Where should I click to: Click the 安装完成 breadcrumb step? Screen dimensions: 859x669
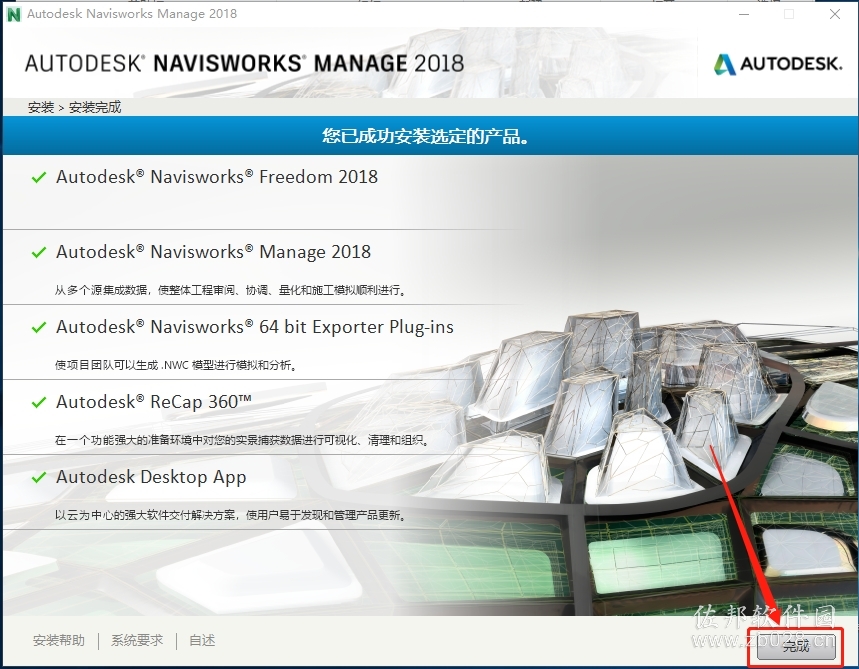point(95,107)
